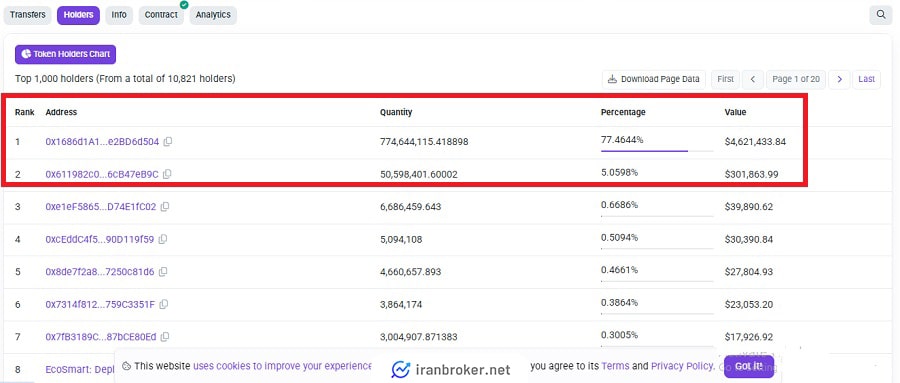Copy address 0x1686d1A1...e2BD6d504 via copy icon
This screenshot has width=900, height=383.
click(168, 141)
